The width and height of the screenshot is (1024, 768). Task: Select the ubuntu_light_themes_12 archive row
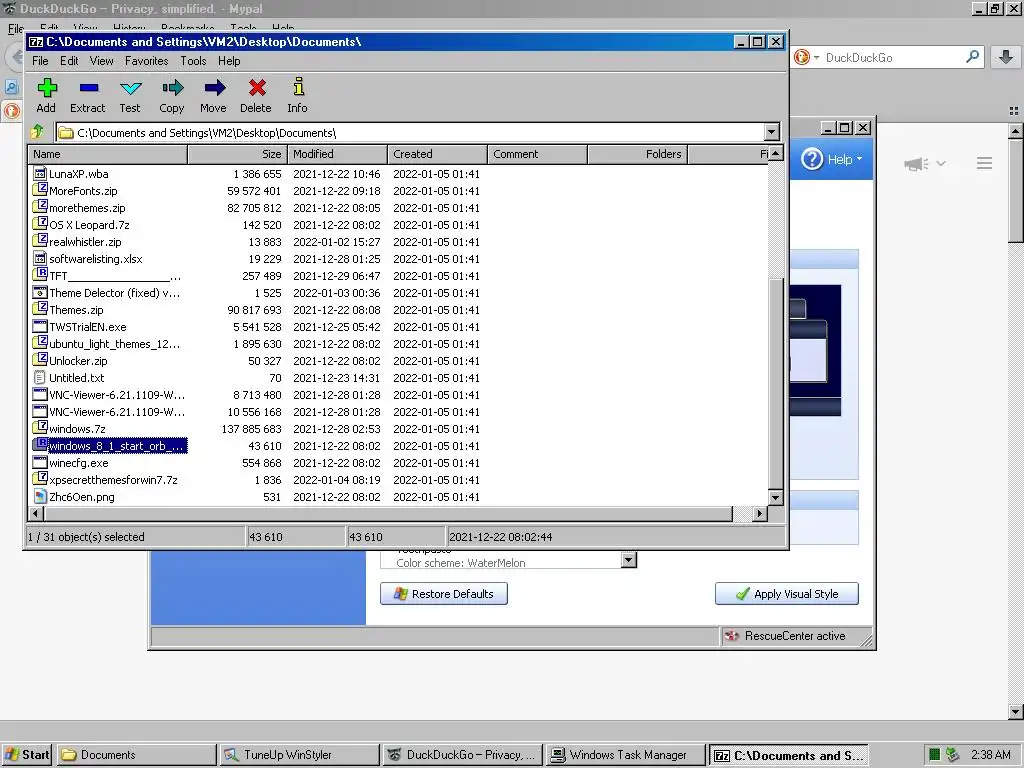point(400,344)
